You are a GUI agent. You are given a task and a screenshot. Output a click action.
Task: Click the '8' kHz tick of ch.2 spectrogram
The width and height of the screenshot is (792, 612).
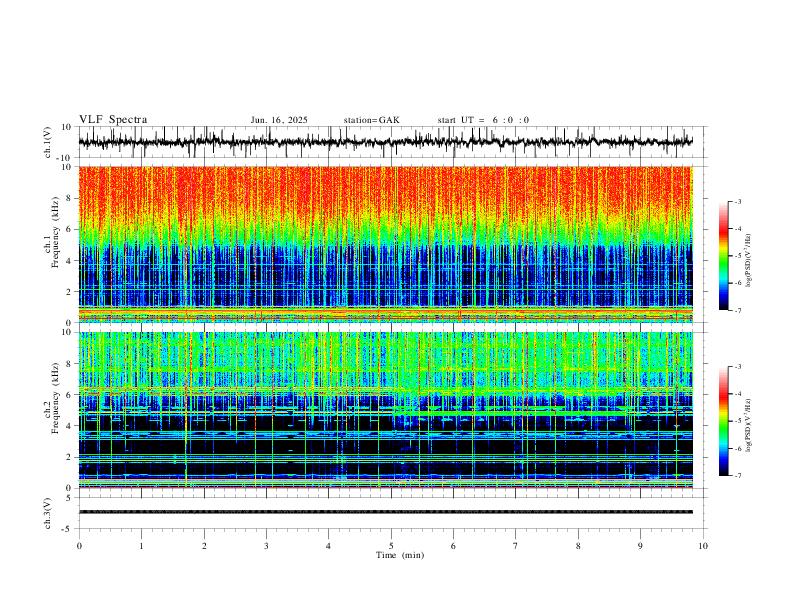tap(69, 364)
